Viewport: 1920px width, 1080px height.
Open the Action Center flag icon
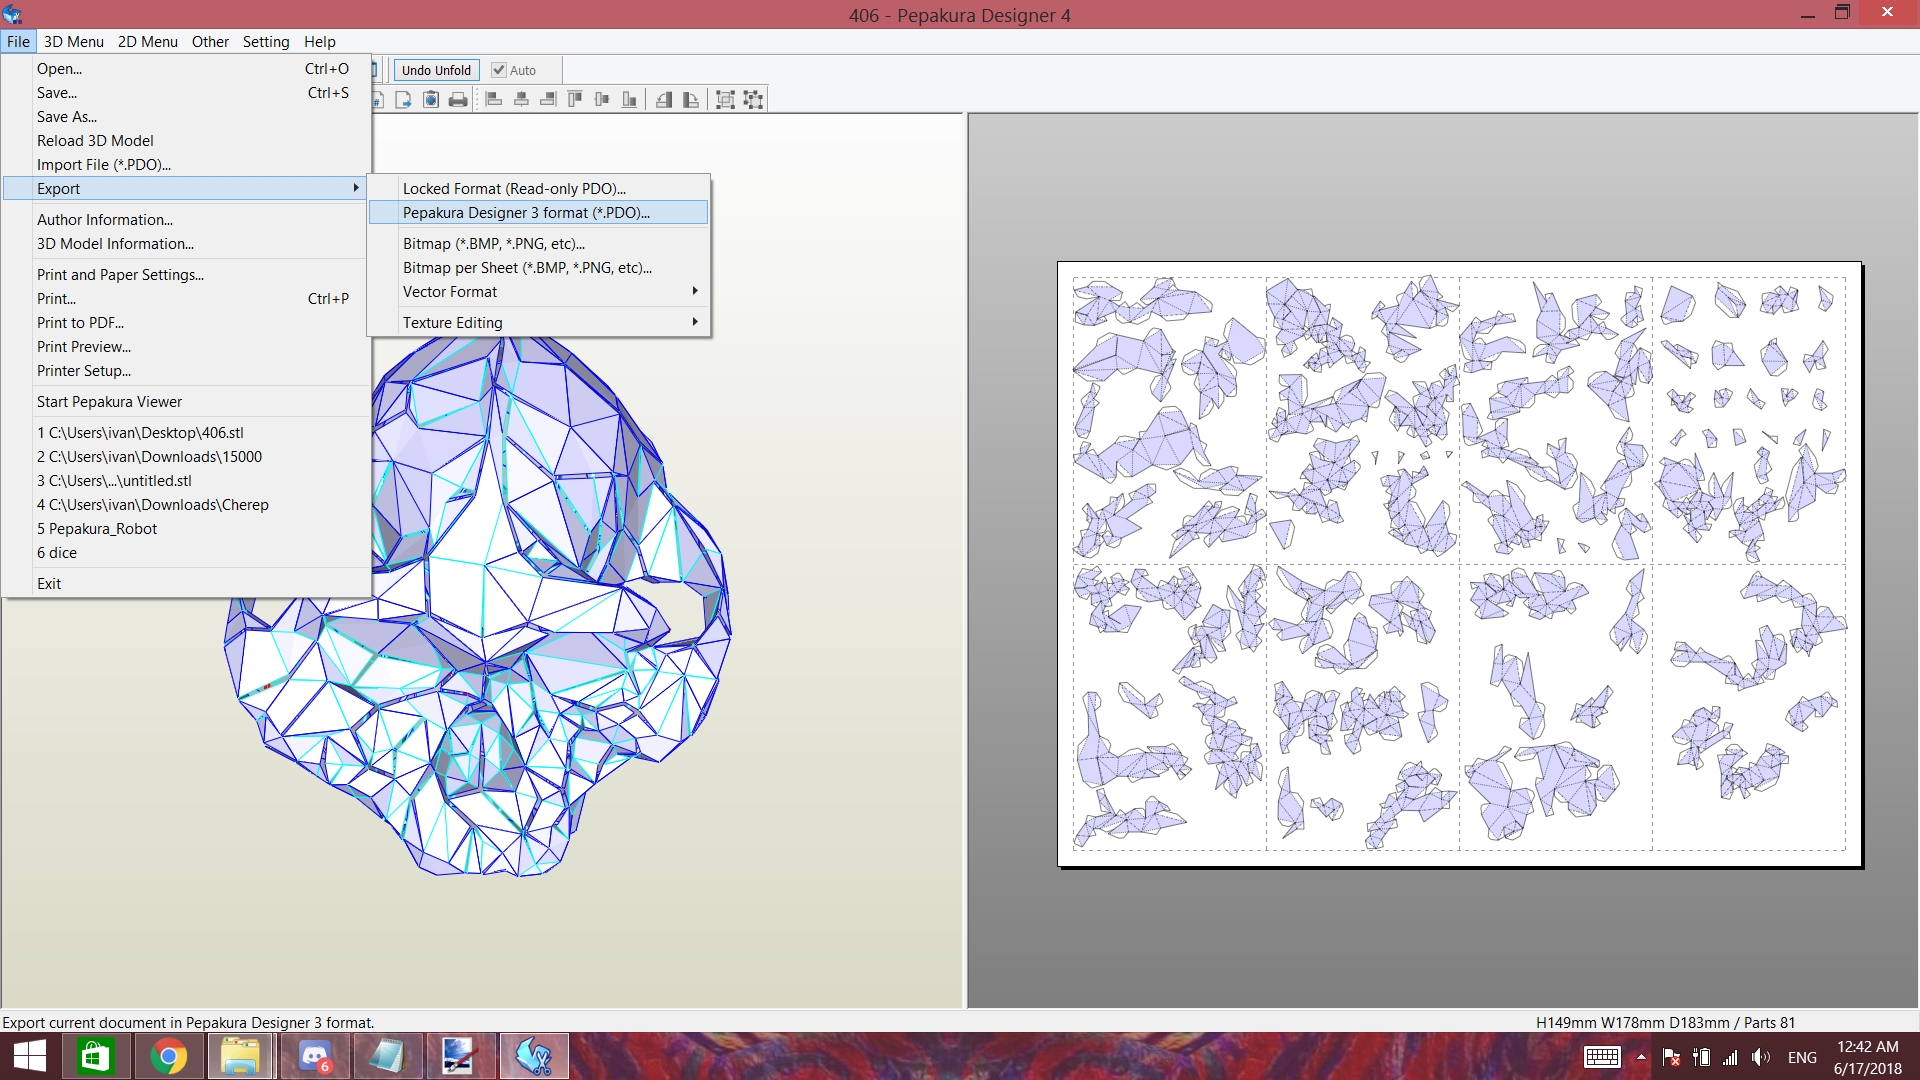pos(1671,1057)
